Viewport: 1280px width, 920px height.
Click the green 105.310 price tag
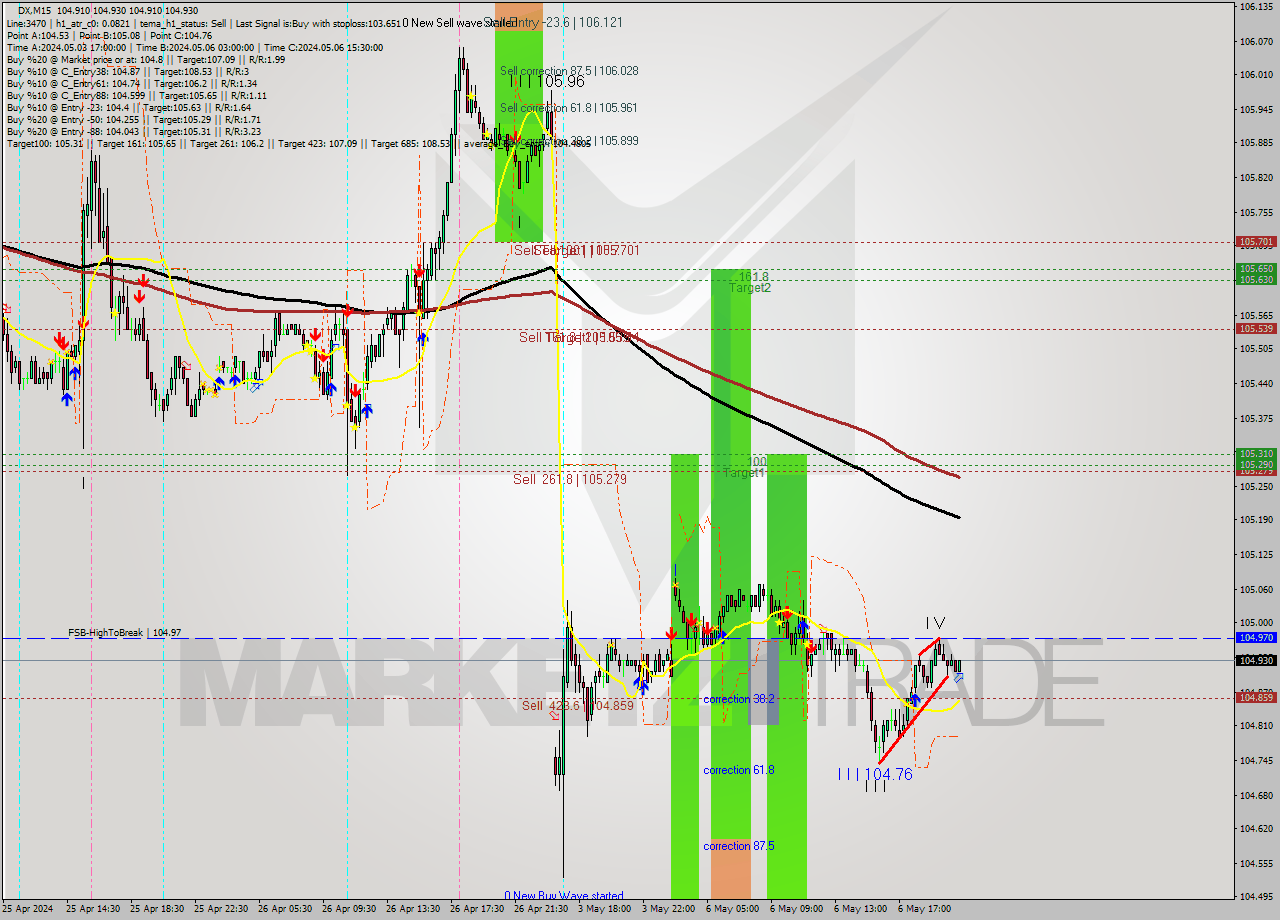point(1257,453)
